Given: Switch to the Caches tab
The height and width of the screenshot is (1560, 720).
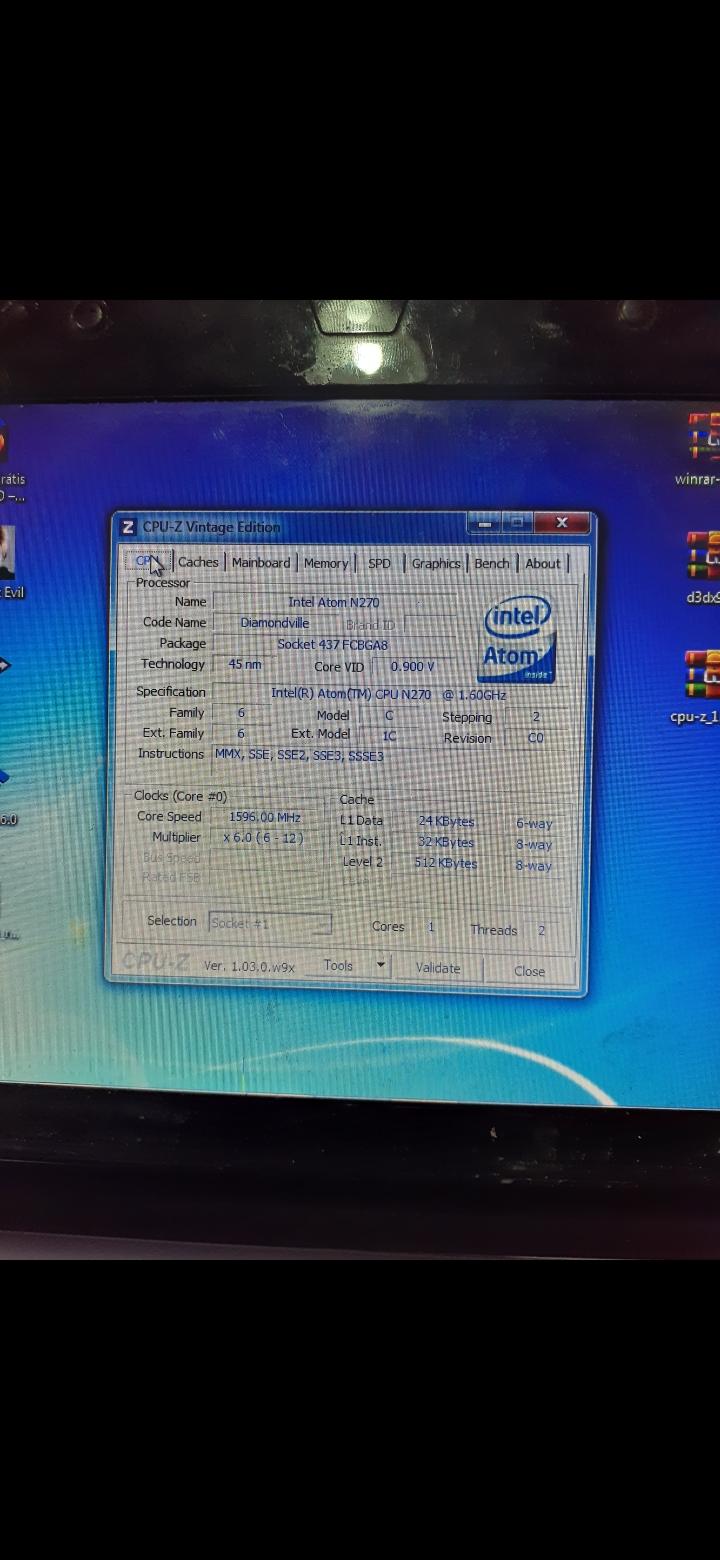Looking at the screenshot, I should pos(198,562).
